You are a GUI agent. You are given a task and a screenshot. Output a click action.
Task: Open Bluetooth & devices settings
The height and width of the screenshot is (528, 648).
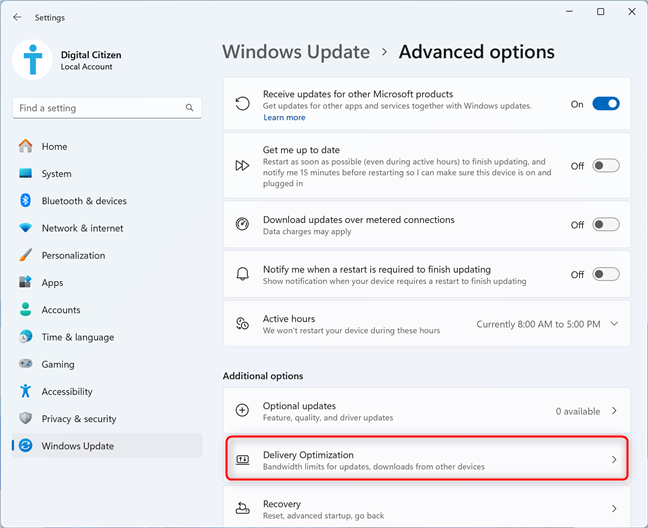[x=84, y=201]
